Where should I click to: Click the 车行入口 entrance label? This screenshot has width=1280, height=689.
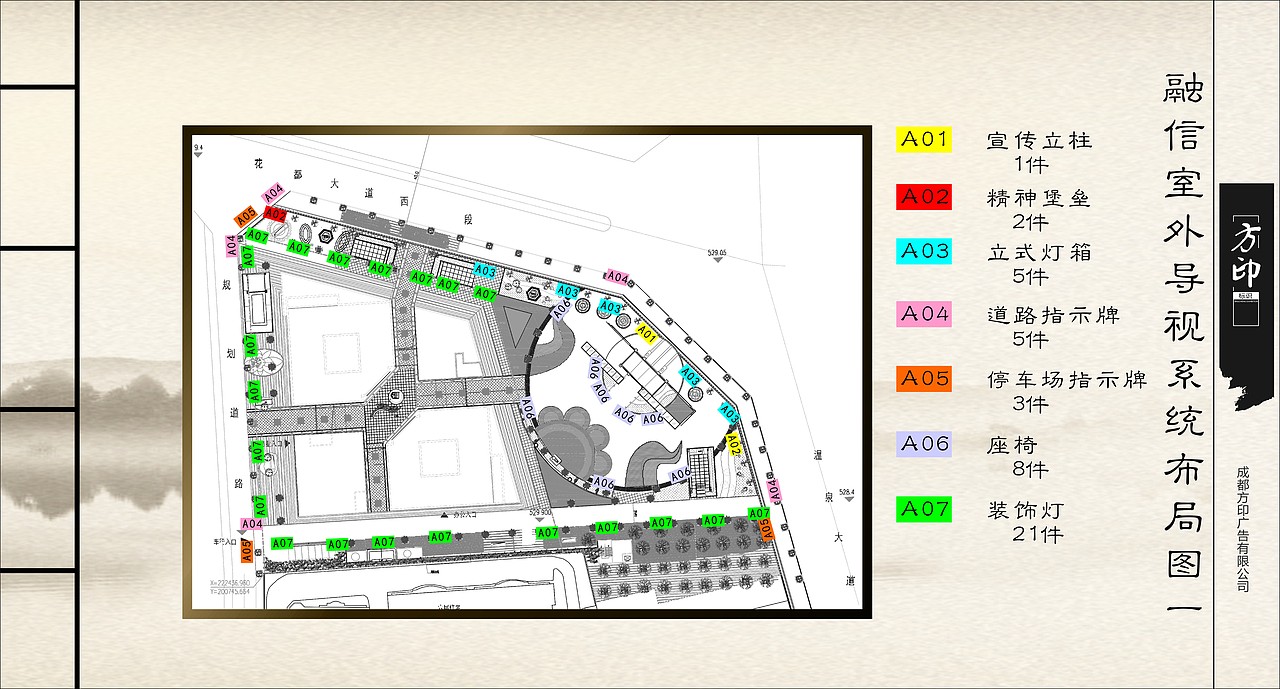(223, 541)
